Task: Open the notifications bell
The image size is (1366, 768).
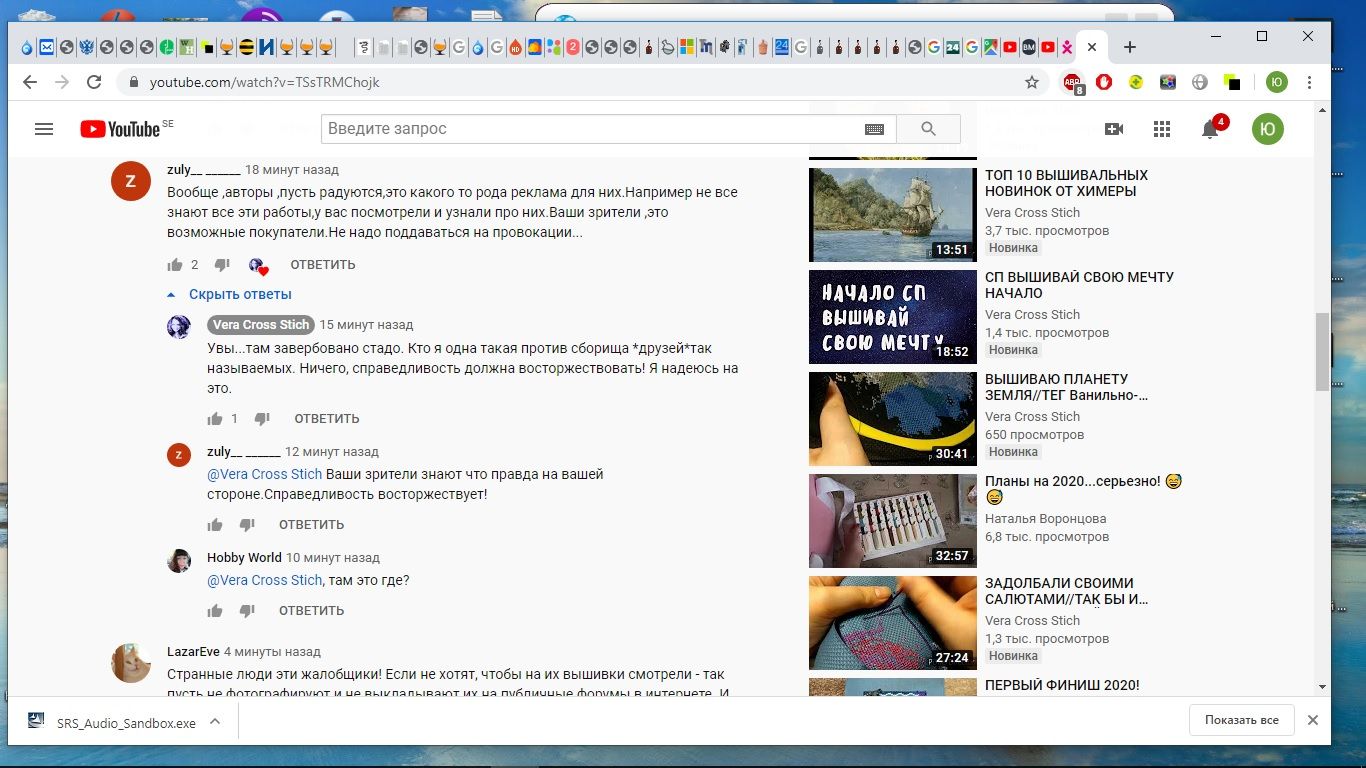Action: 1210,129
